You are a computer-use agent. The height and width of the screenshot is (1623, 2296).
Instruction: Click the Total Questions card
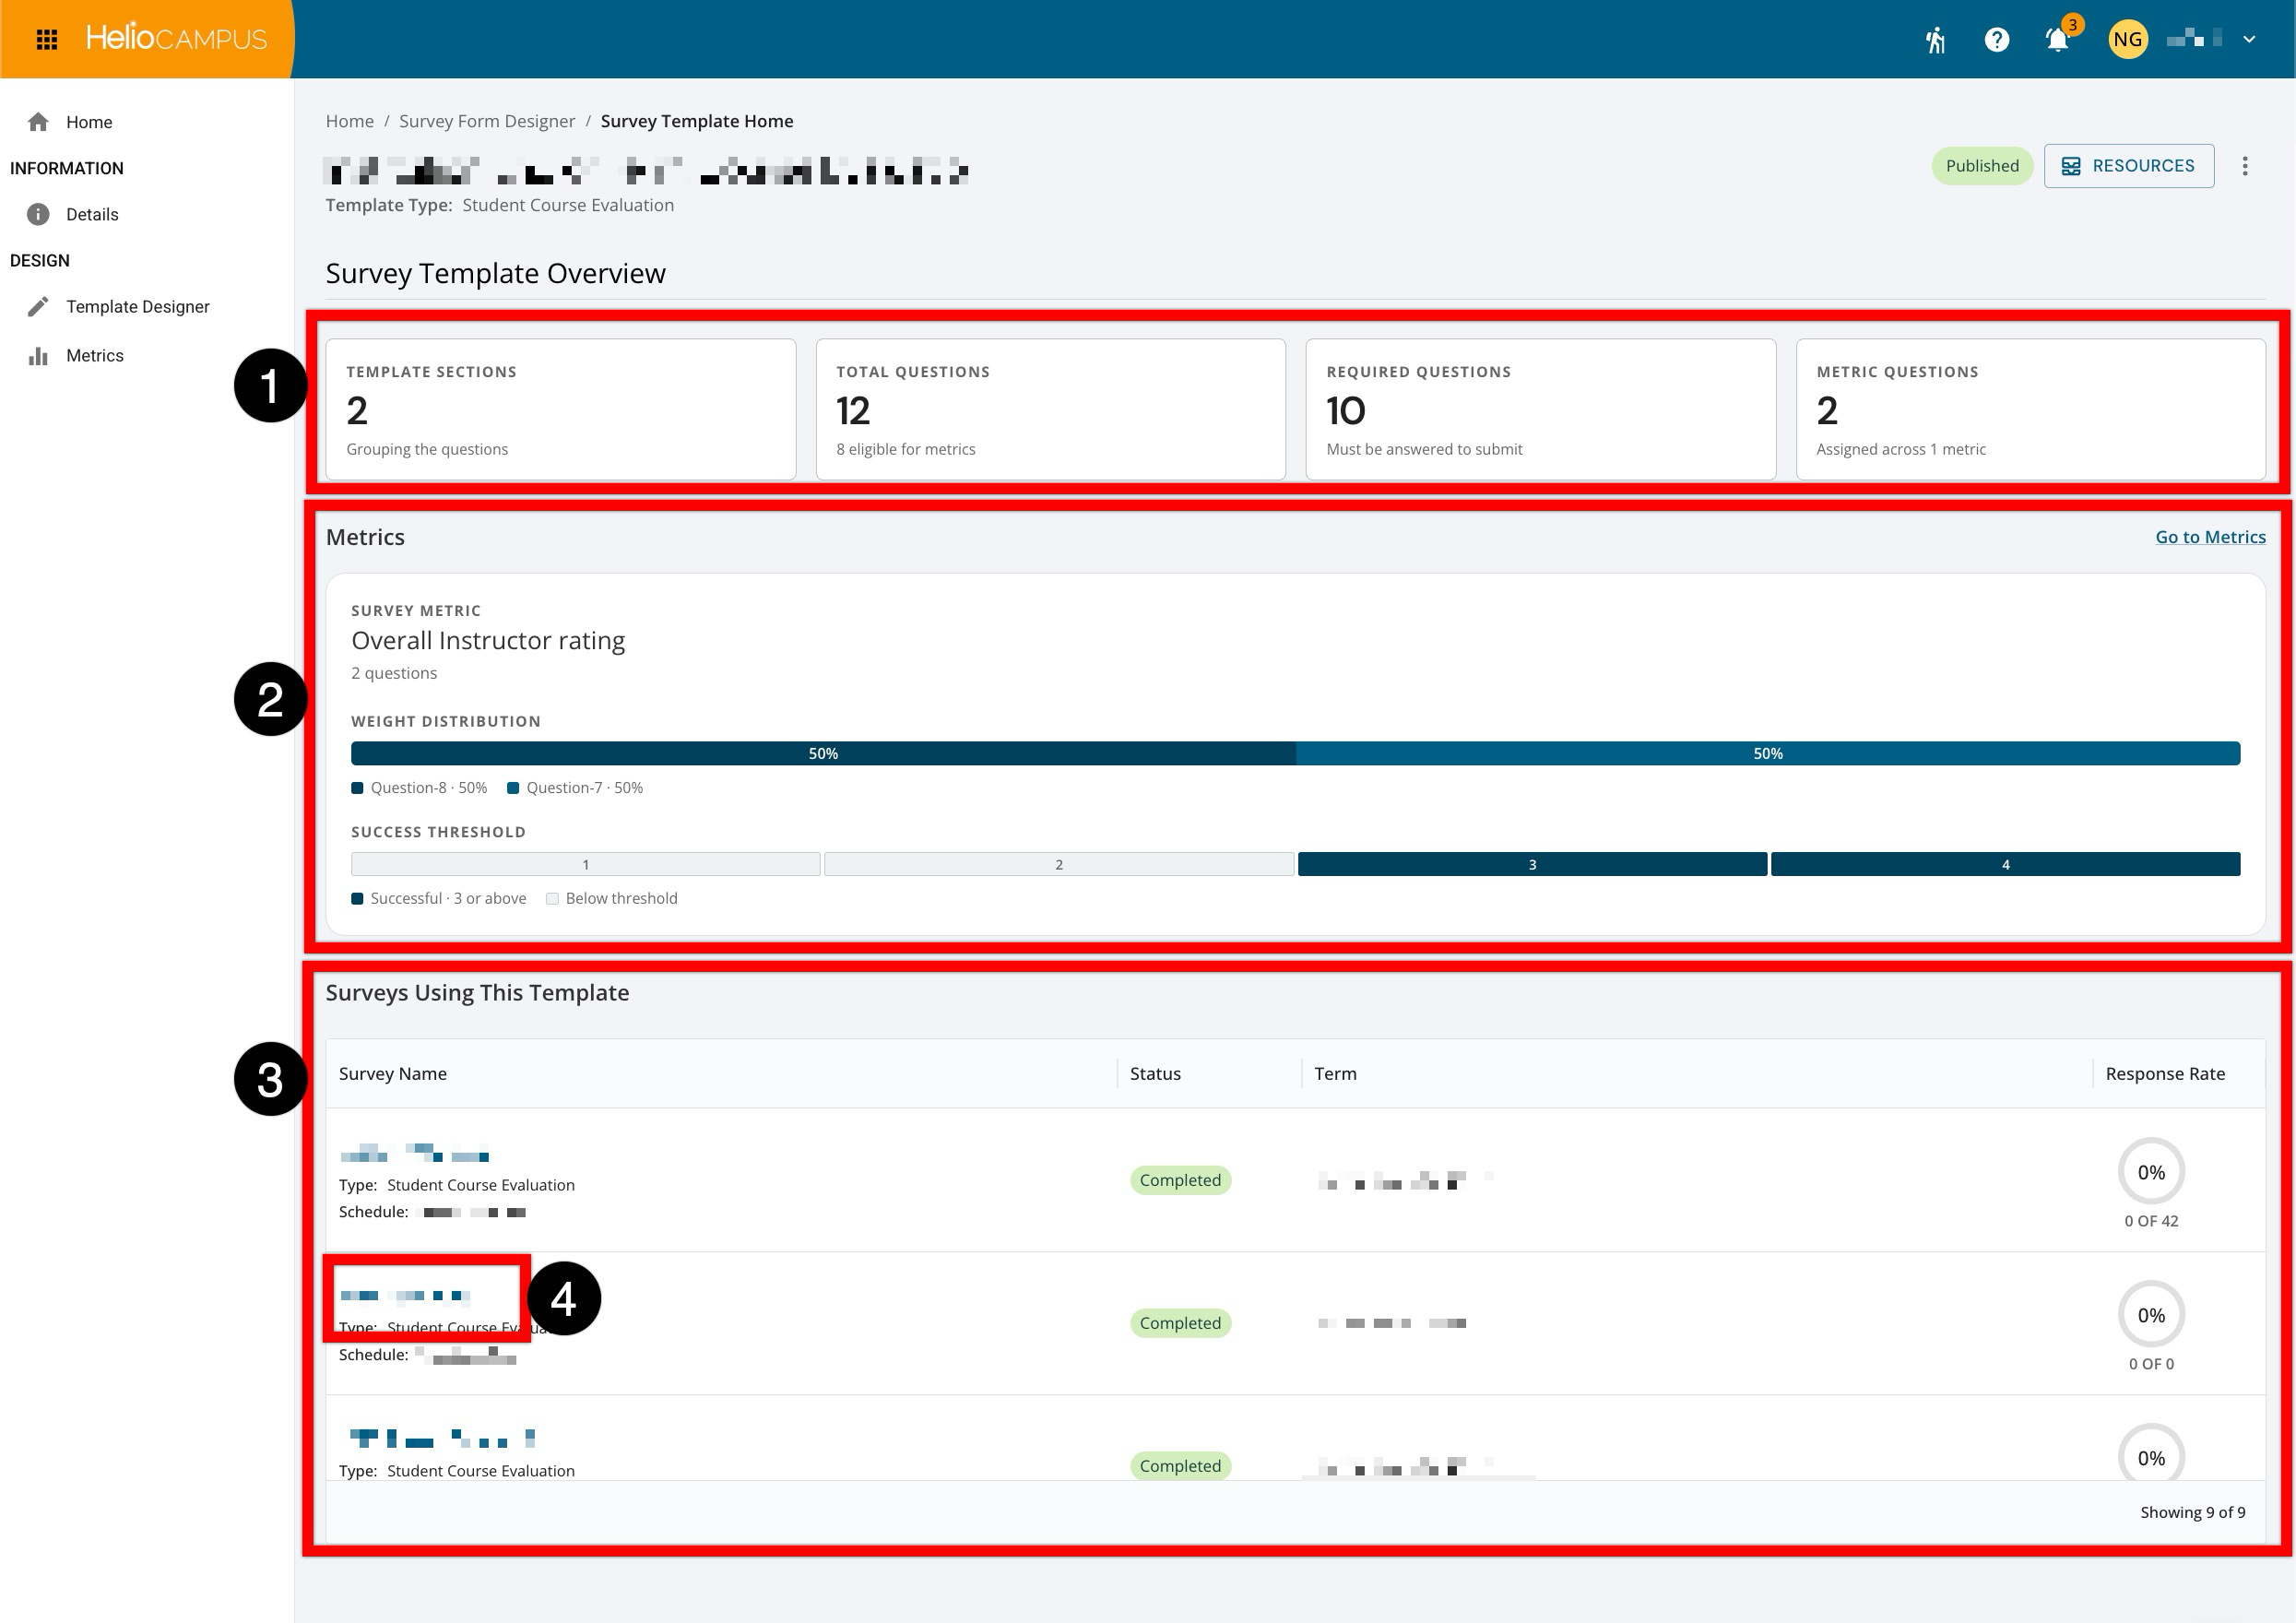(x=1050, y=409)
